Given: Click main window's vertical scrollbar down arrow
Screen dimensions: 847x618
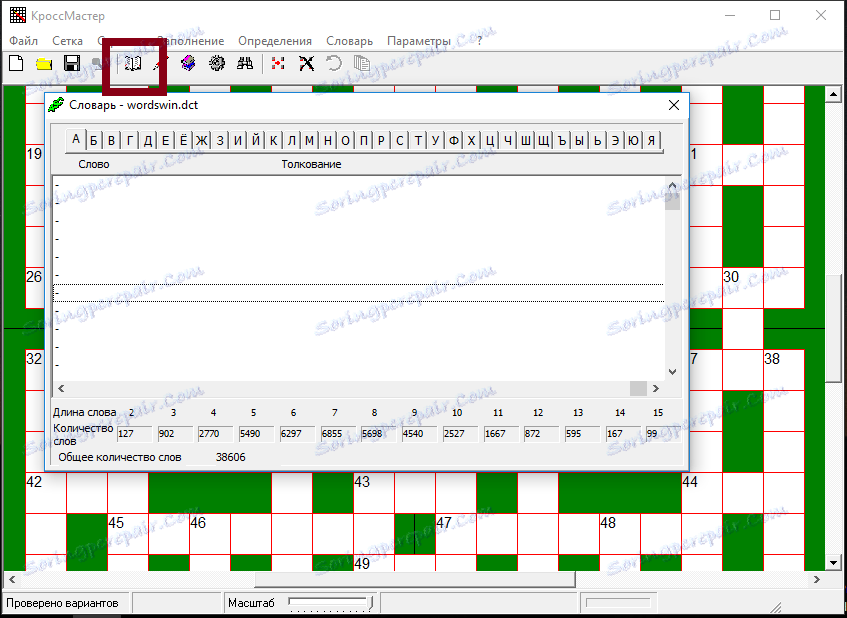Looking at the screenshot, I should pyautogui.click(x=833, y=563).
